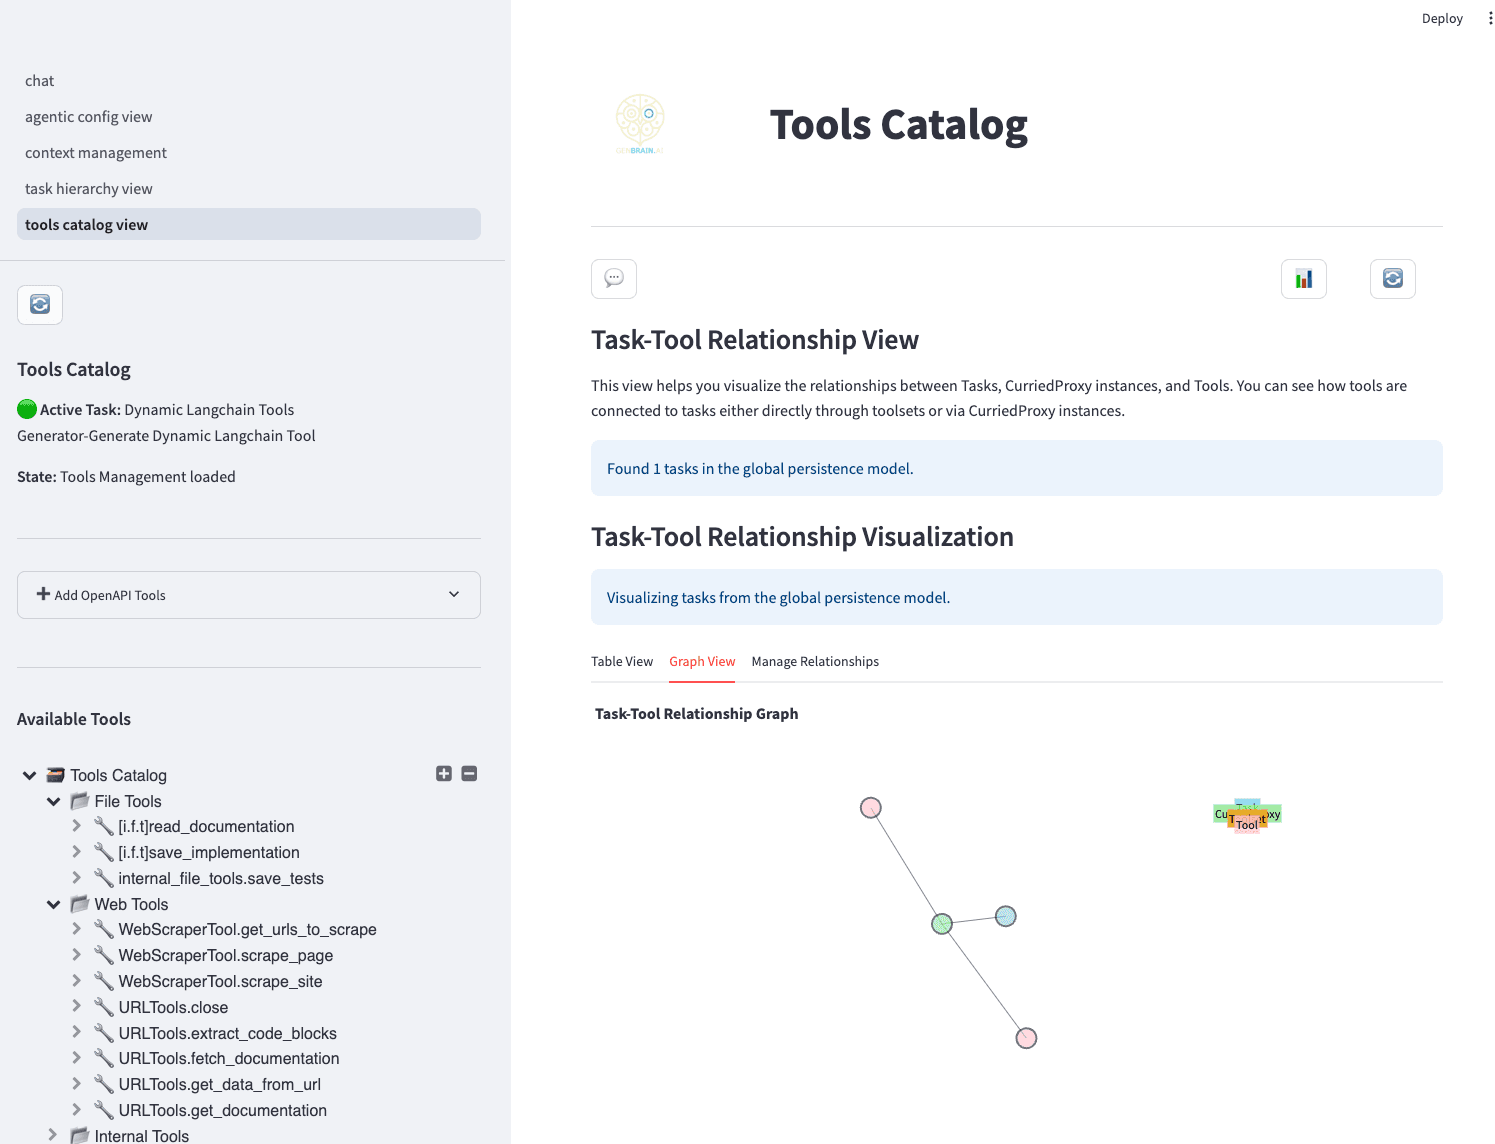Click the bar chart icon button

point(1304,279)
